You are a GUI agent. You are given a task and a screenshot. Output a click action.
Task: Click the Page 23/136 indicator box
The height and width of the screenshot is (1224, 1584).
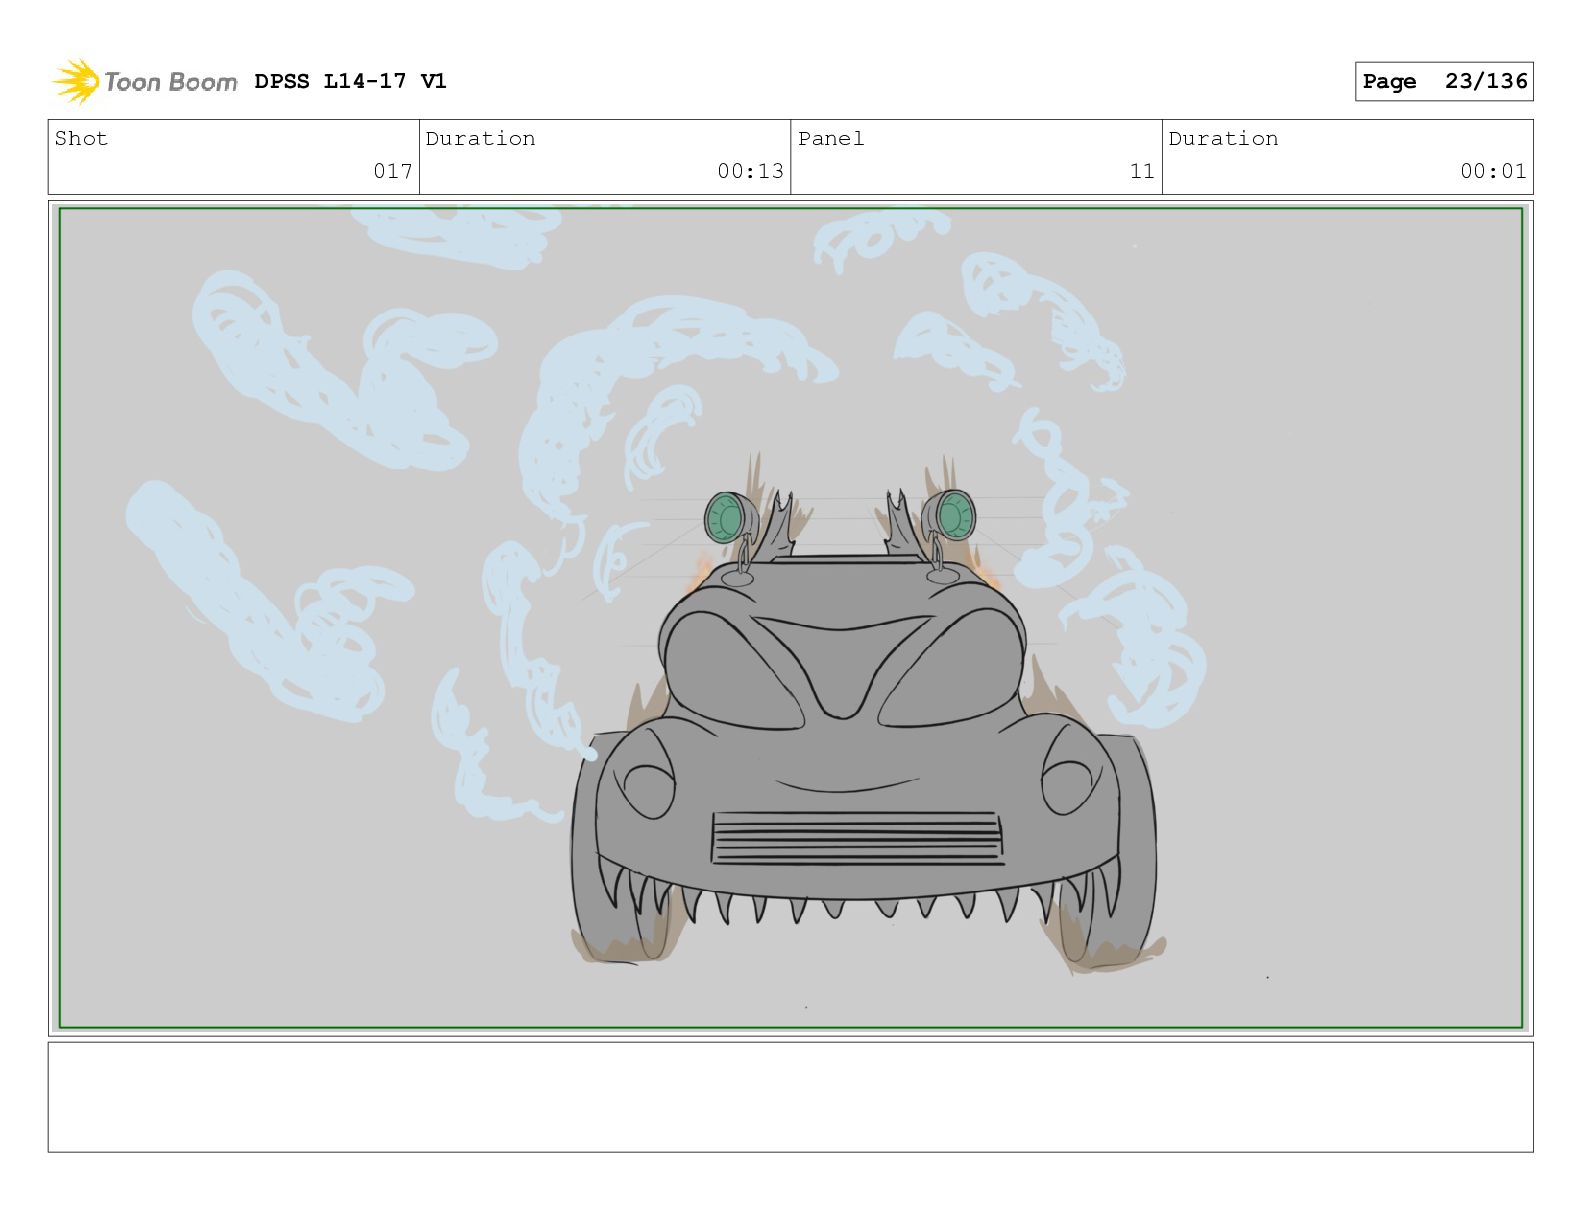(x=1443, y=81)
